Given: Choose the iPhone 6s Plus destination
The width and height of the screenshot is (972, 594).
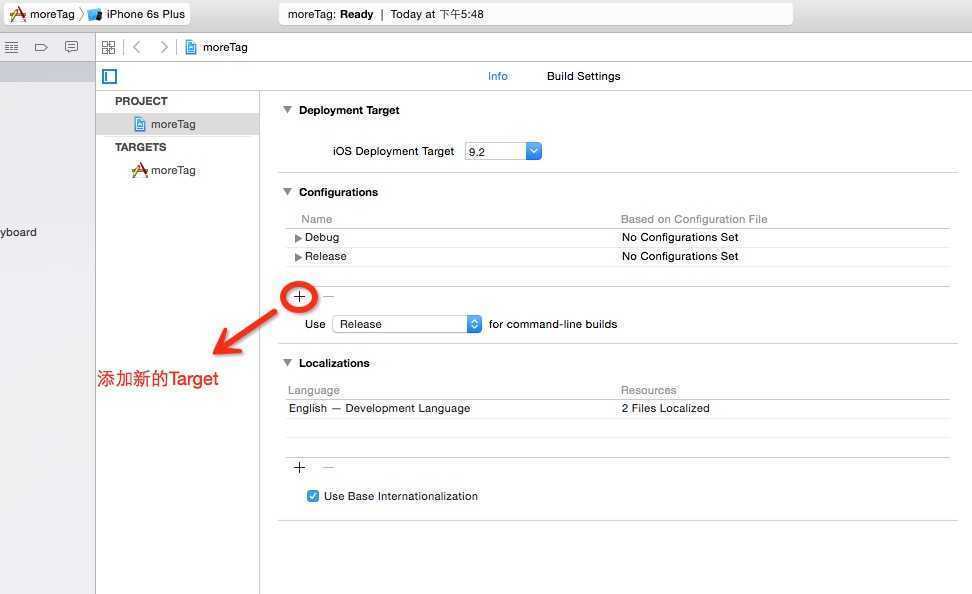Looking at the screenshot, I should coord(137,14).
